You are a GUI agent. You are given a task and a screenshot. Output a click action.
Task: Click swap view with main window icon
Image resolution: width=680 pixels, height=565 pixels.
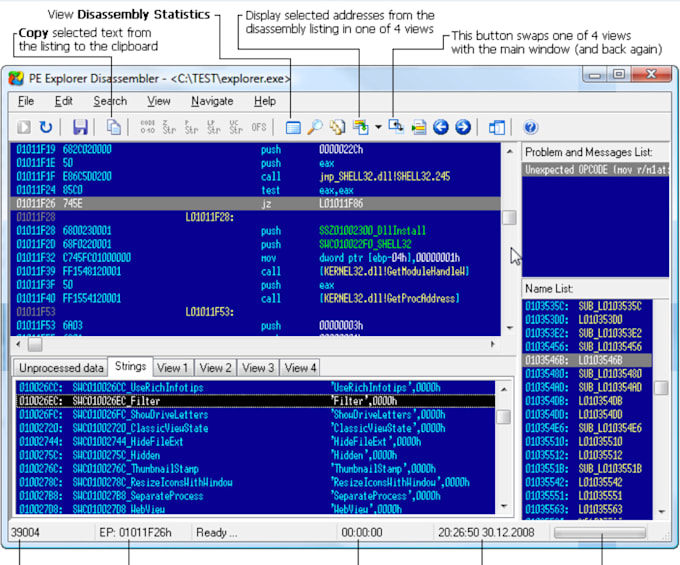(x=396, y=127)
